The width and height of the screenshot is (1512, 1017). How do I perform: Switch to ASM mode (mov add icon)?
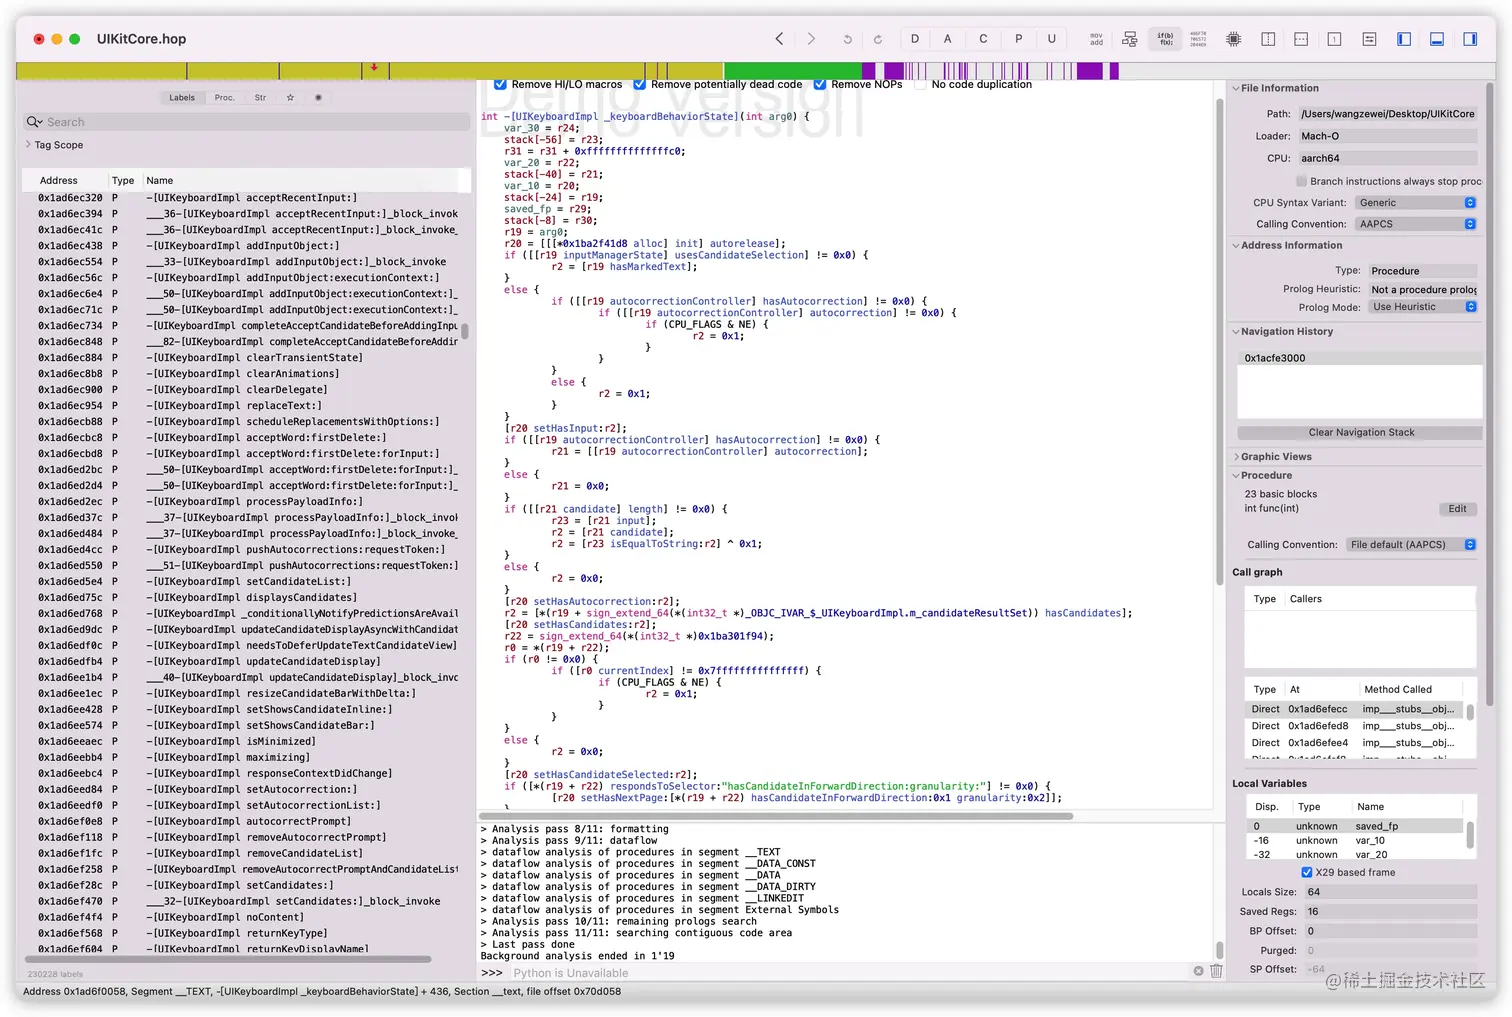point(1096,39)
